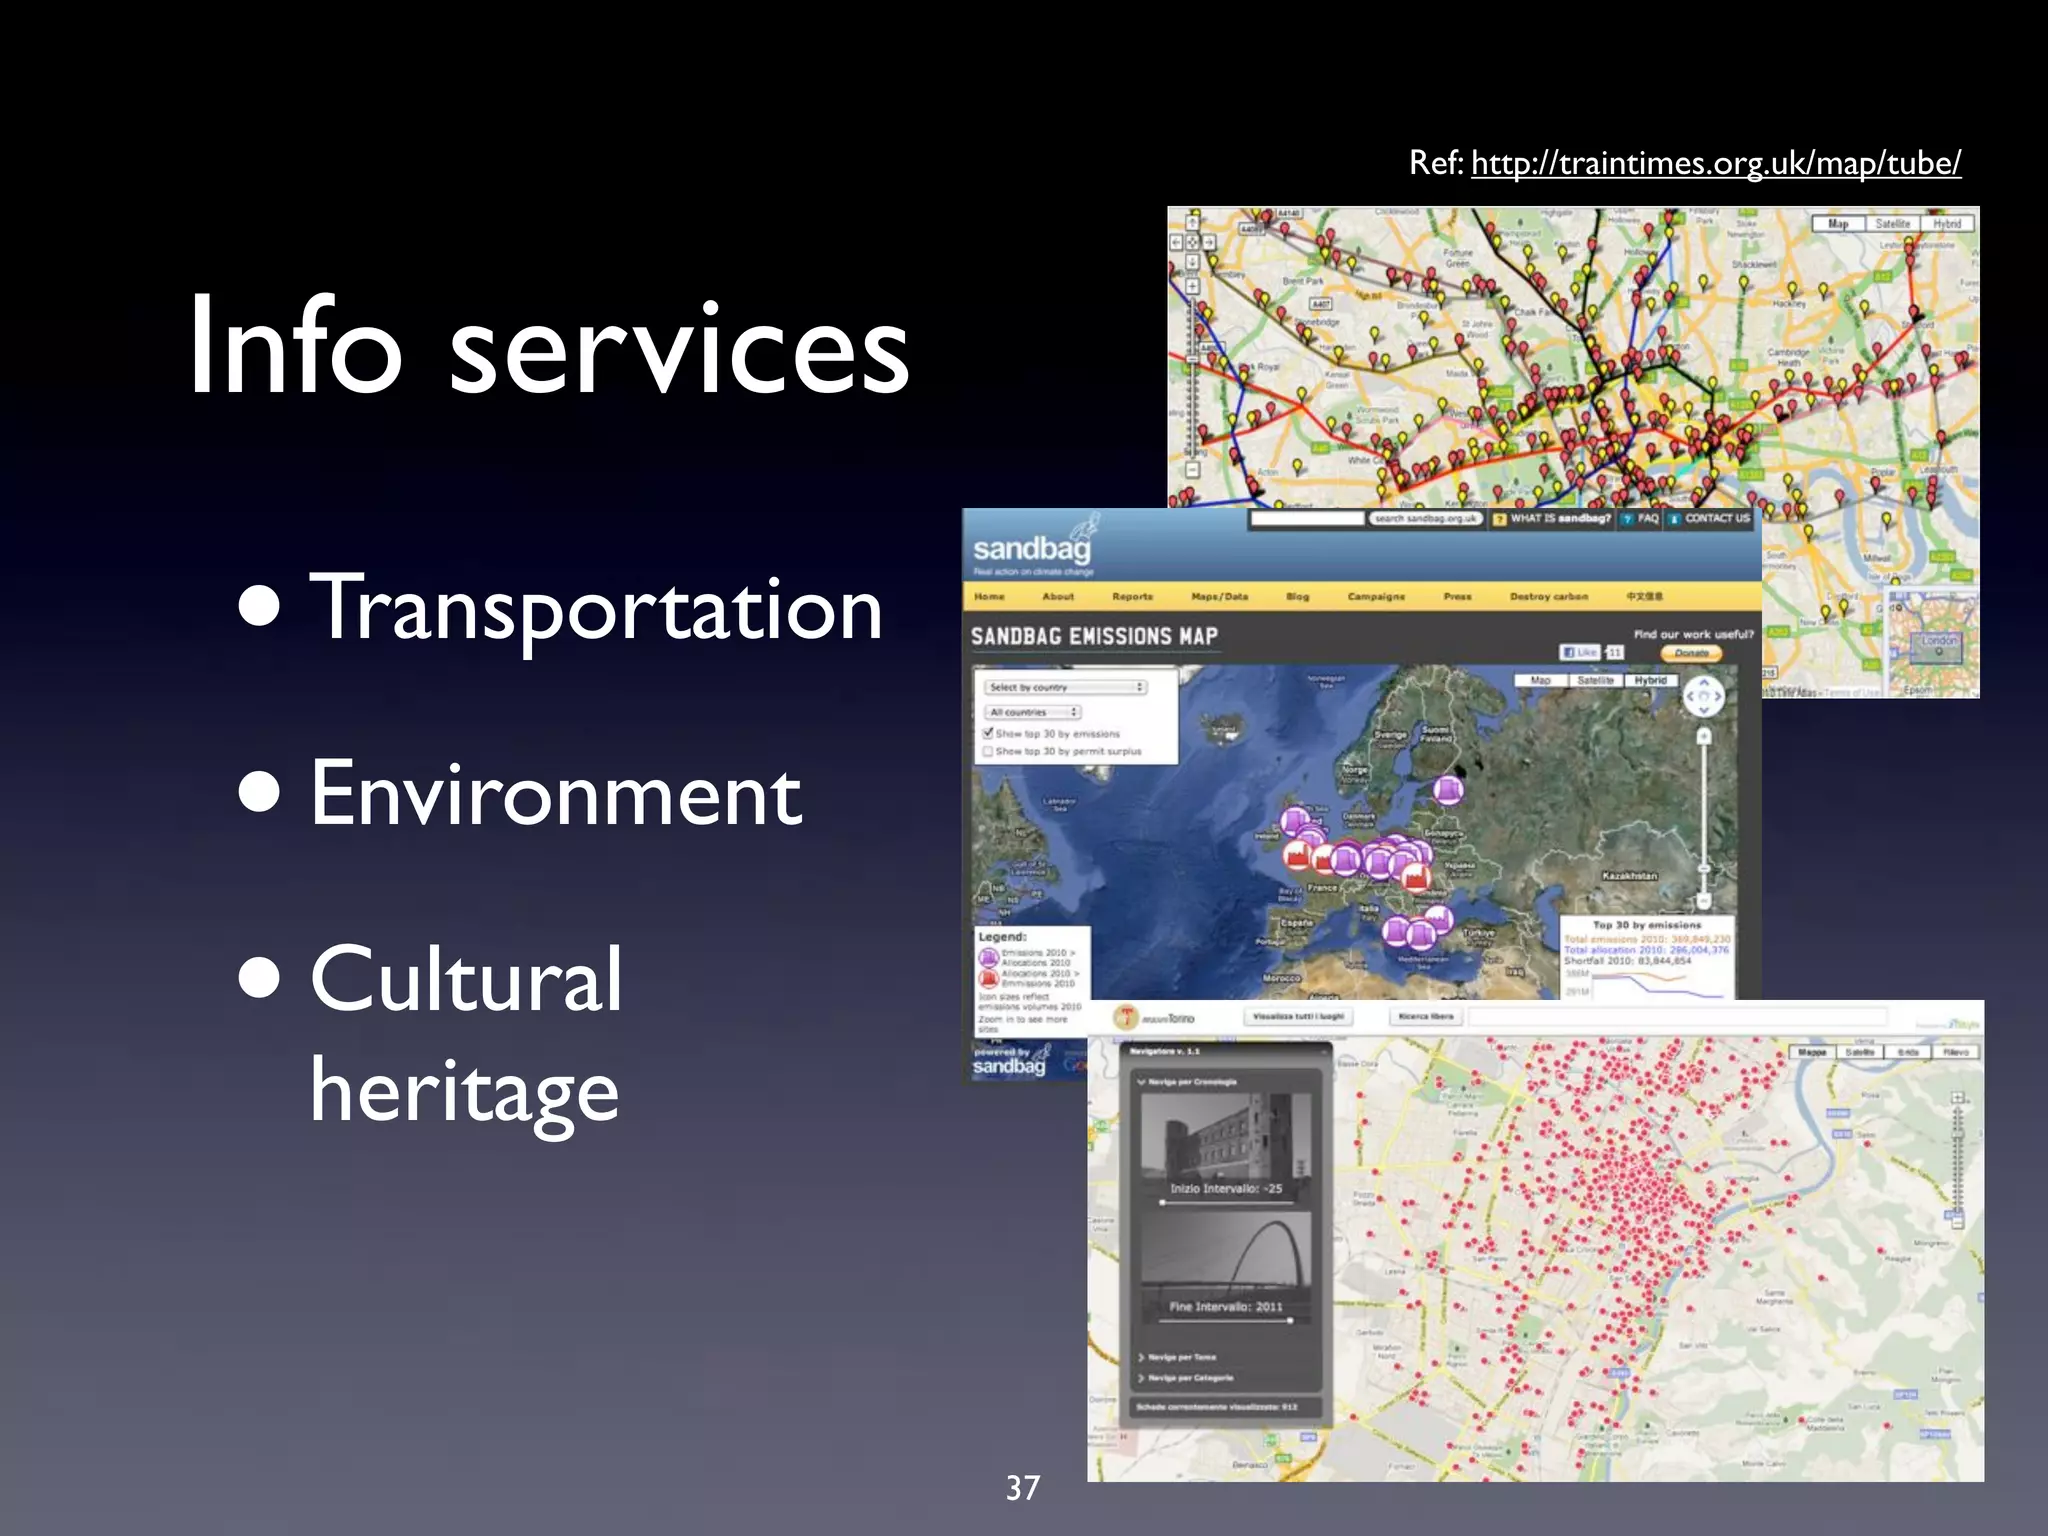The image size is (2048, 1536).
Task: Open the 'Select by country' dropdown
Action: pyautogui.click(x=1065, y=687)
